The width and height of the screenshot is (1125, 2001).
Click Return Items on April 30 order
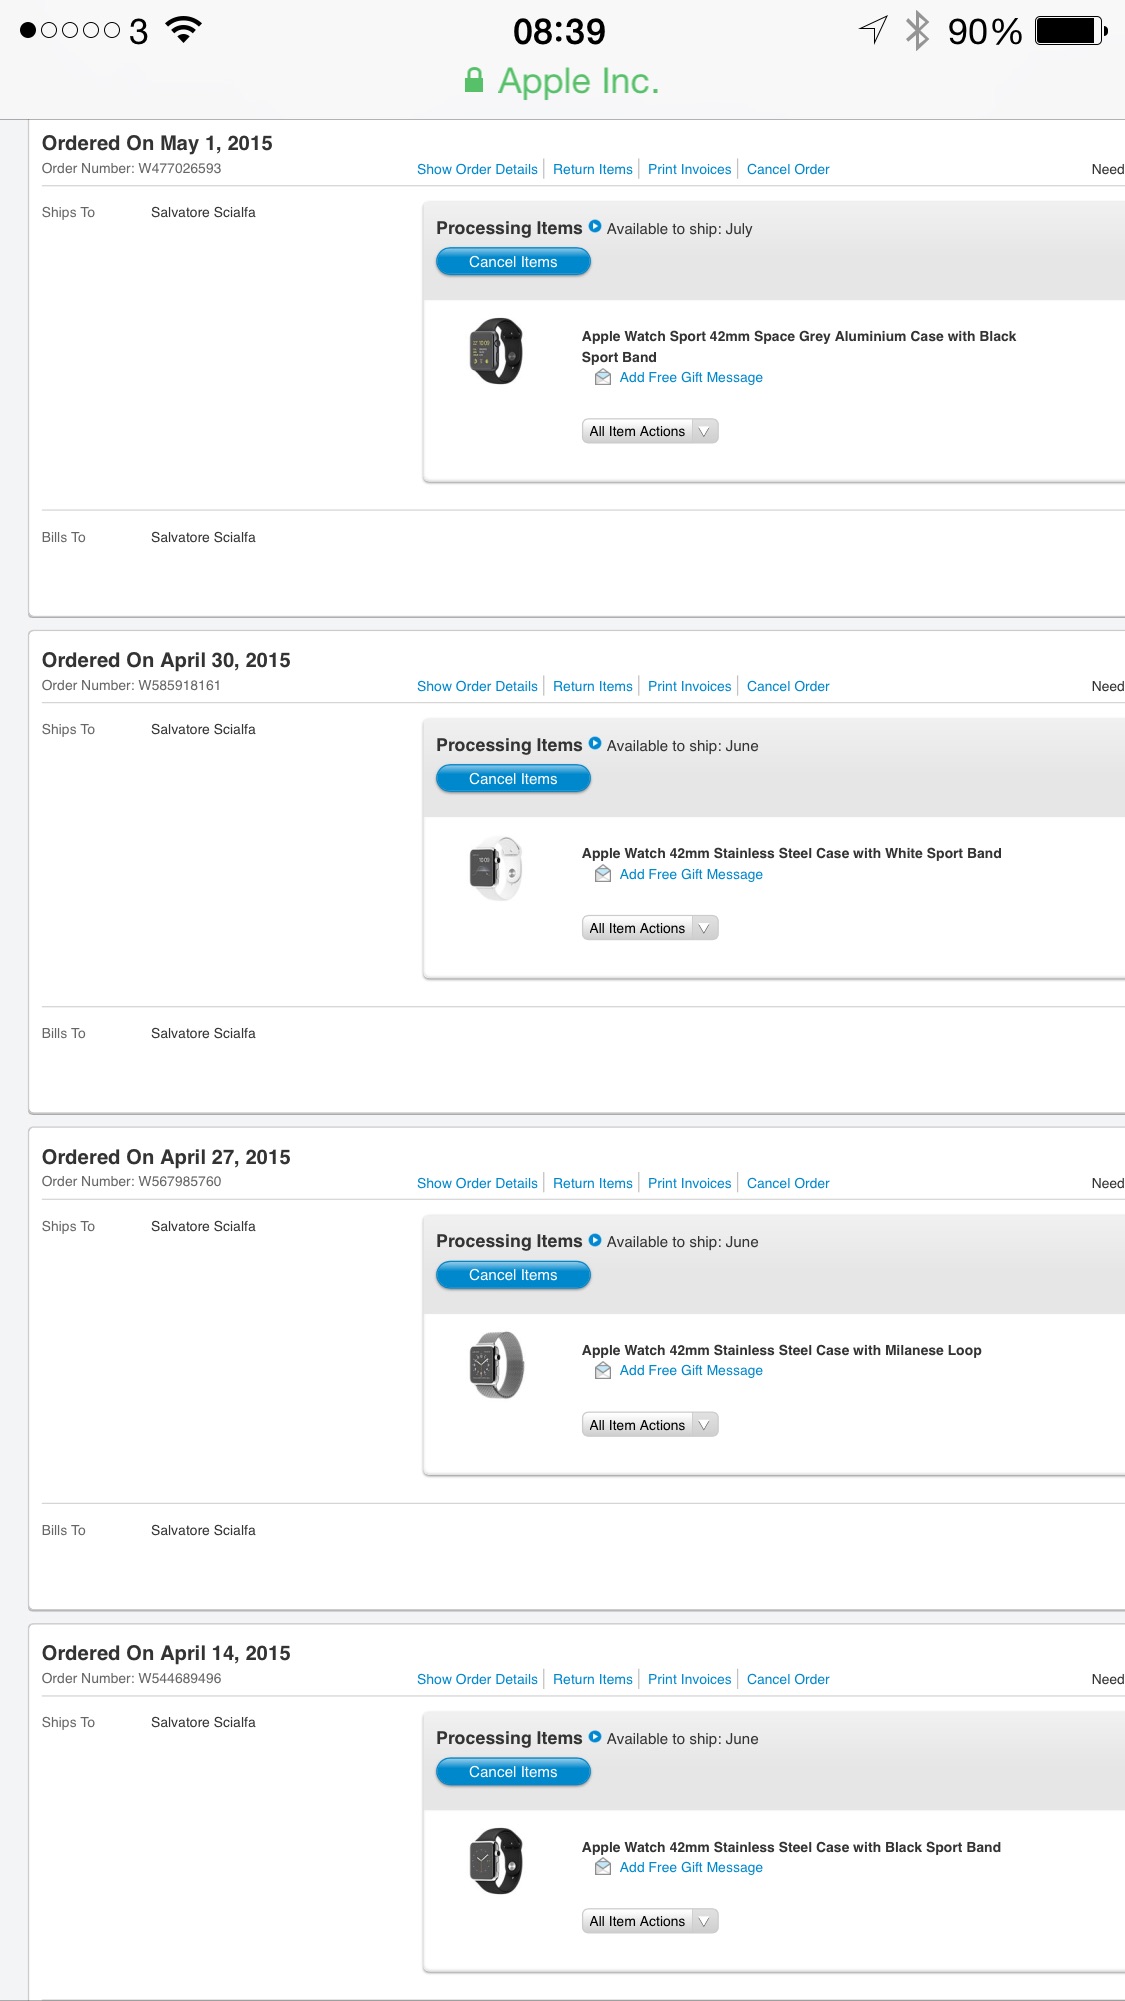(x=593, y=686)
